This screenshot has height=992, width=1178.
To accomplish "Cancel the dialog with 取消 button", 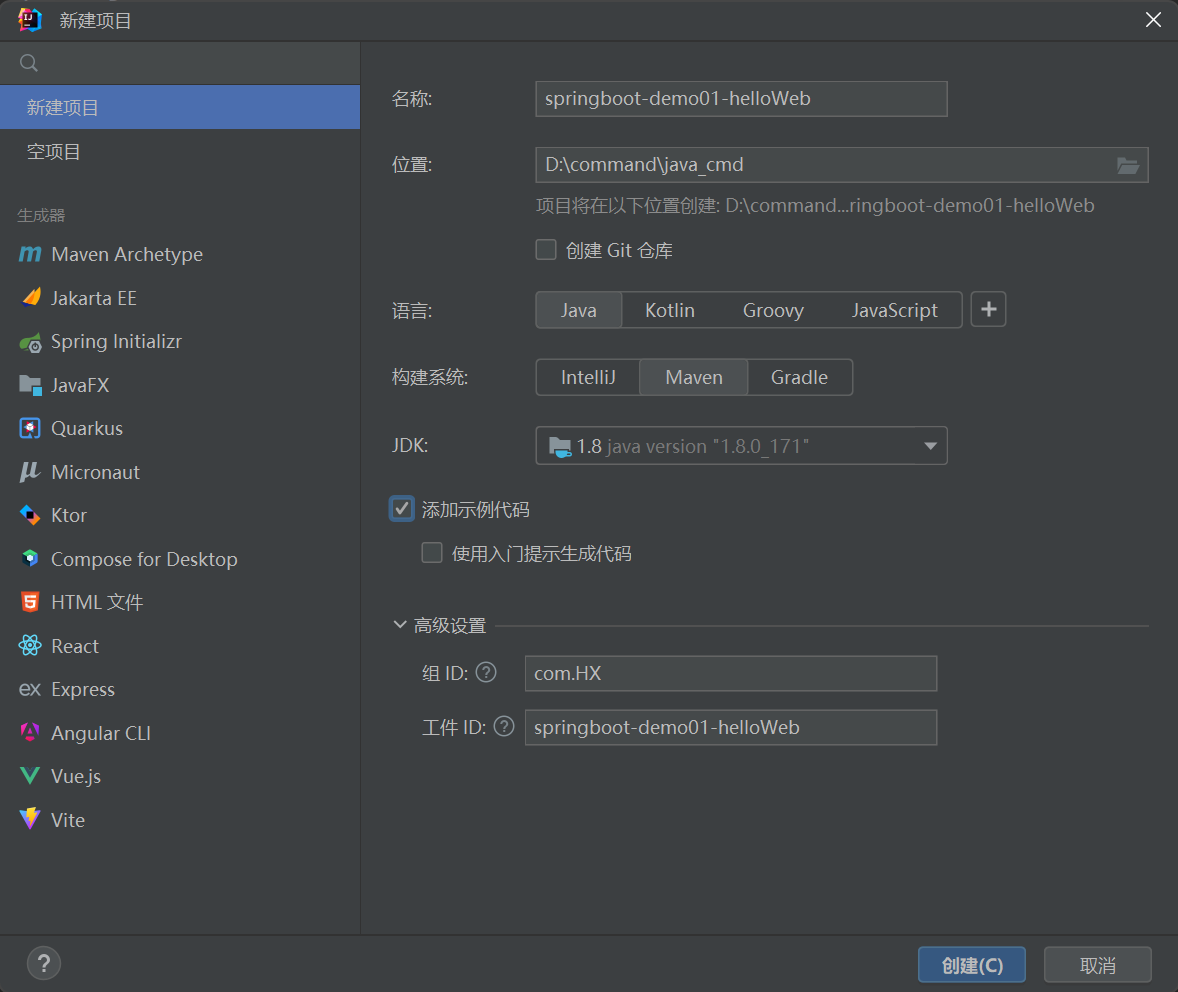I will click(x=1097, y=965).
